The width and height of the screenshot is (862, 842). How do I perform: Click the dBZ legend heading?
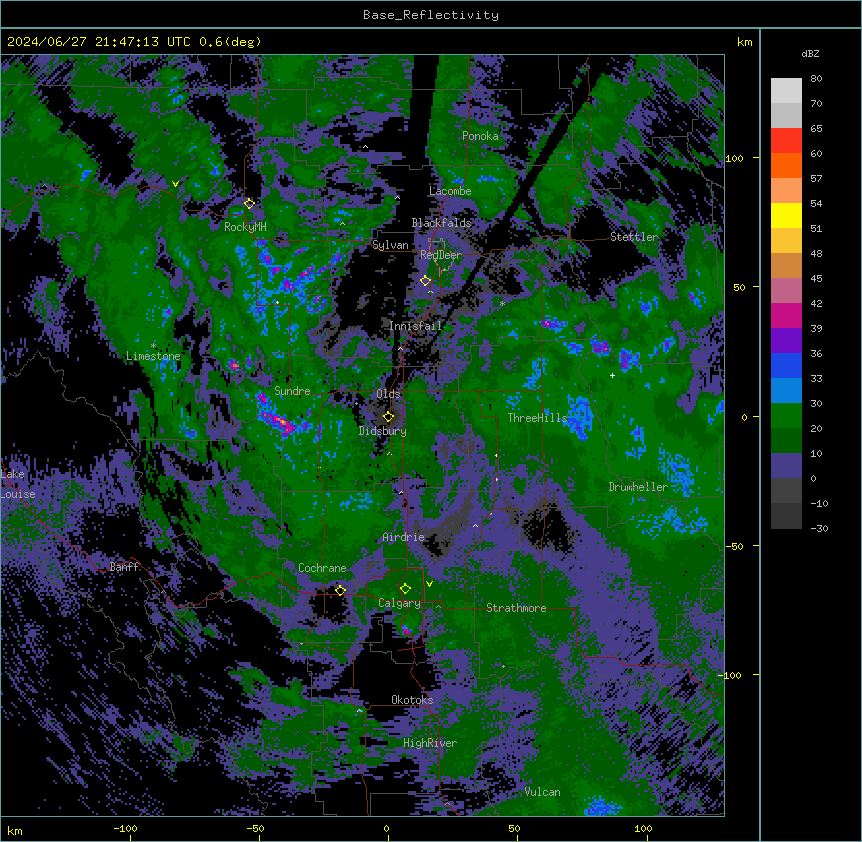click(810, 53)
